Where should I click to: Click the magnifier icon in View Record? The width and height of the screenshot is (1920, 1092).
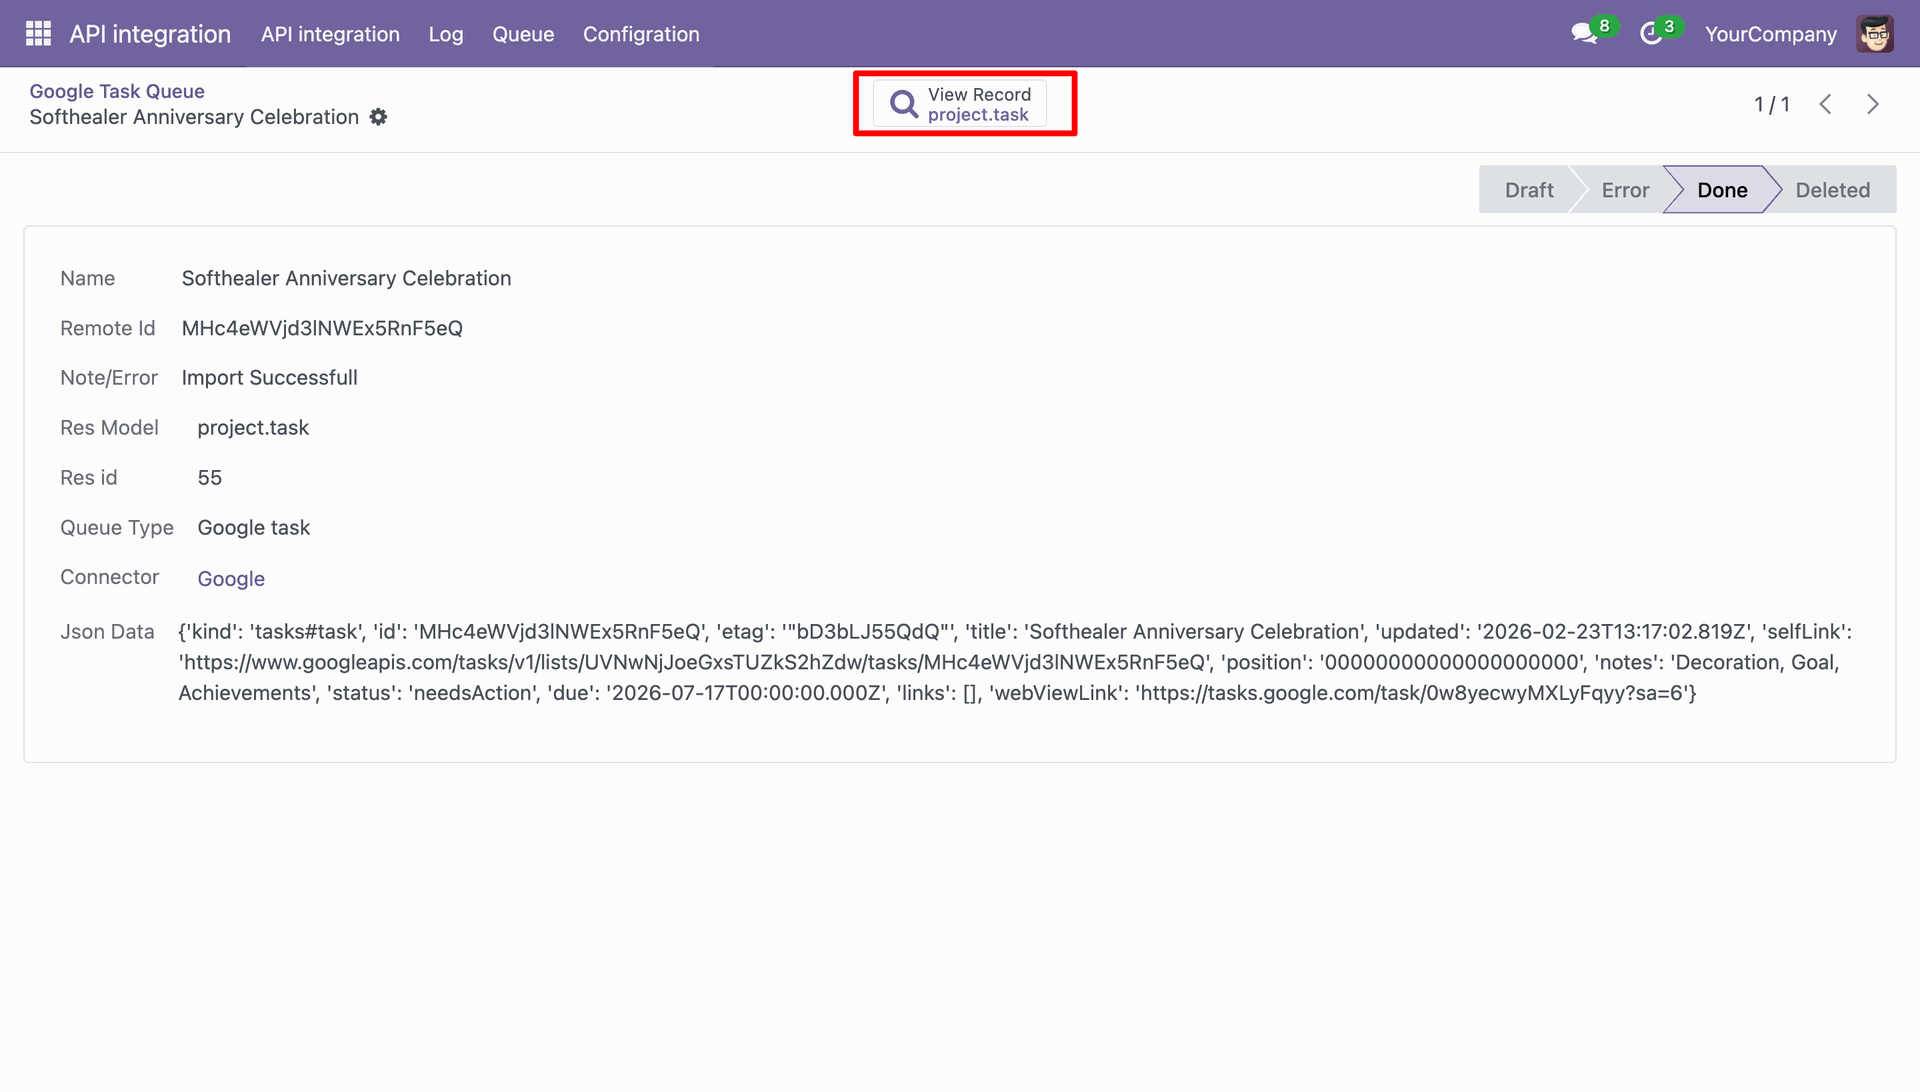(904, 104)
